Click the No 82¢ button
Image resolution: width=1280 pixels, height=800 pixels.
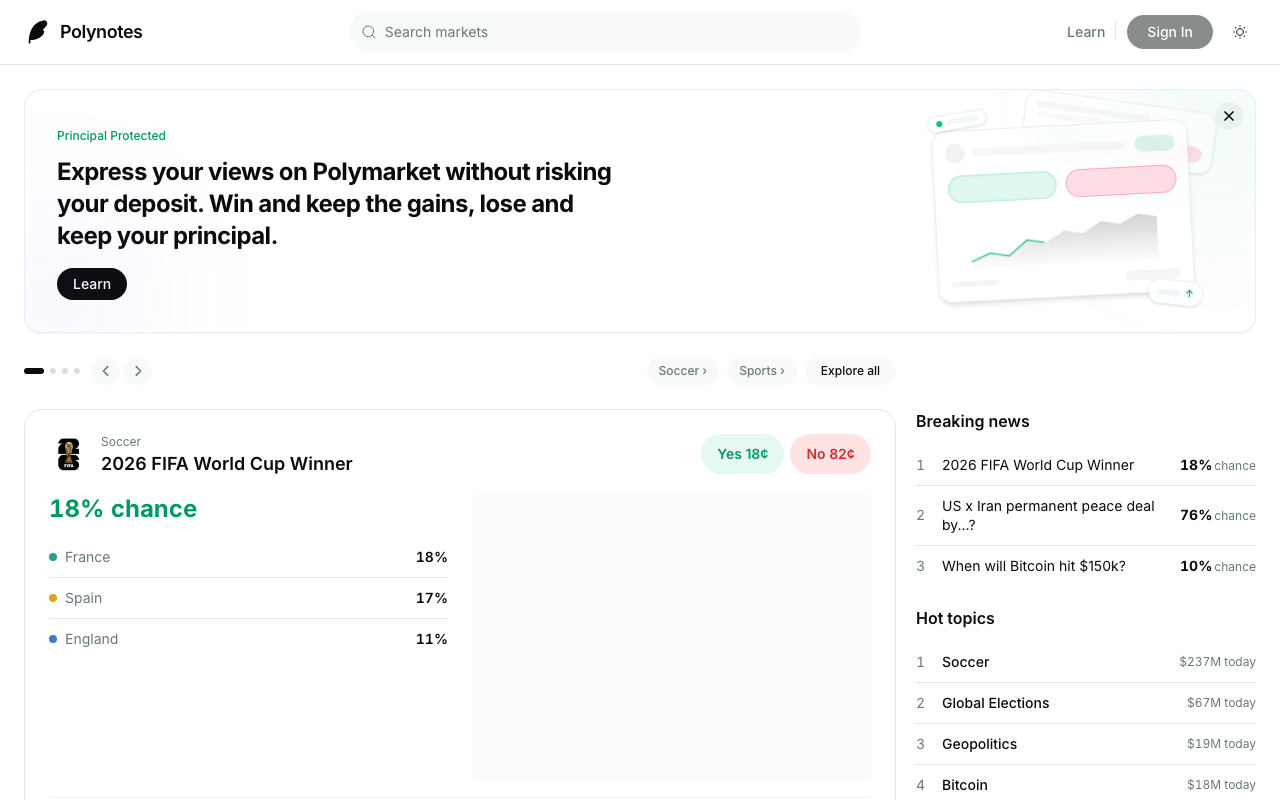click(x=830, y=454)
